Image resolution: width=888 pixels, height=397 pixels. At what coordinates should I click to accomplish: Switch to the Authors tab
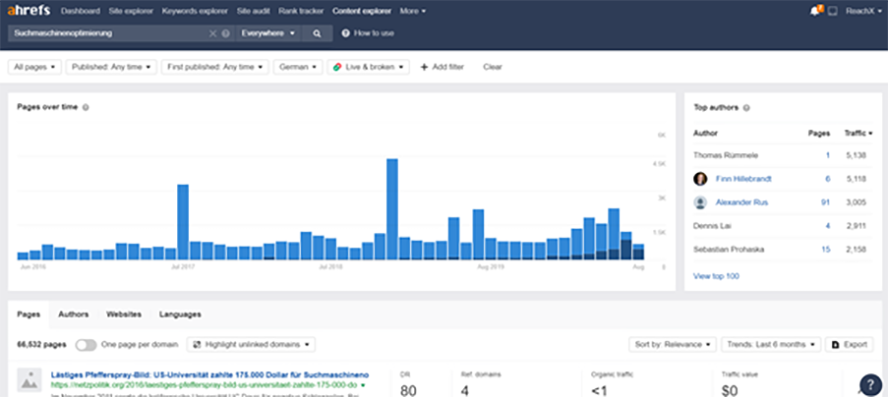(74, 314)
